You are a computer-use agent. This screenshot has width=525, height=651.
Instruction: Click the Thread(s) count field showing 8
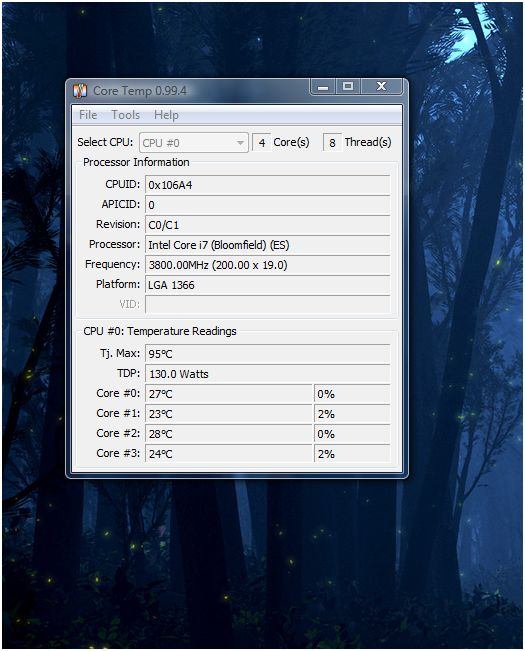(332, 142)
